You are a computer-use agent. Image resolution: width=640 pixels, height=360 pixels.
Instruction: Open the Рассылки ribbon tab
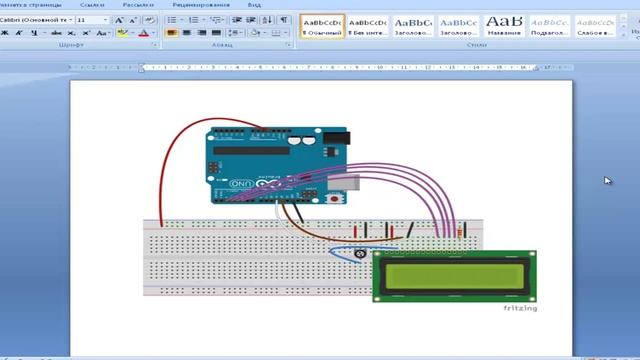[x=138, y=5]
